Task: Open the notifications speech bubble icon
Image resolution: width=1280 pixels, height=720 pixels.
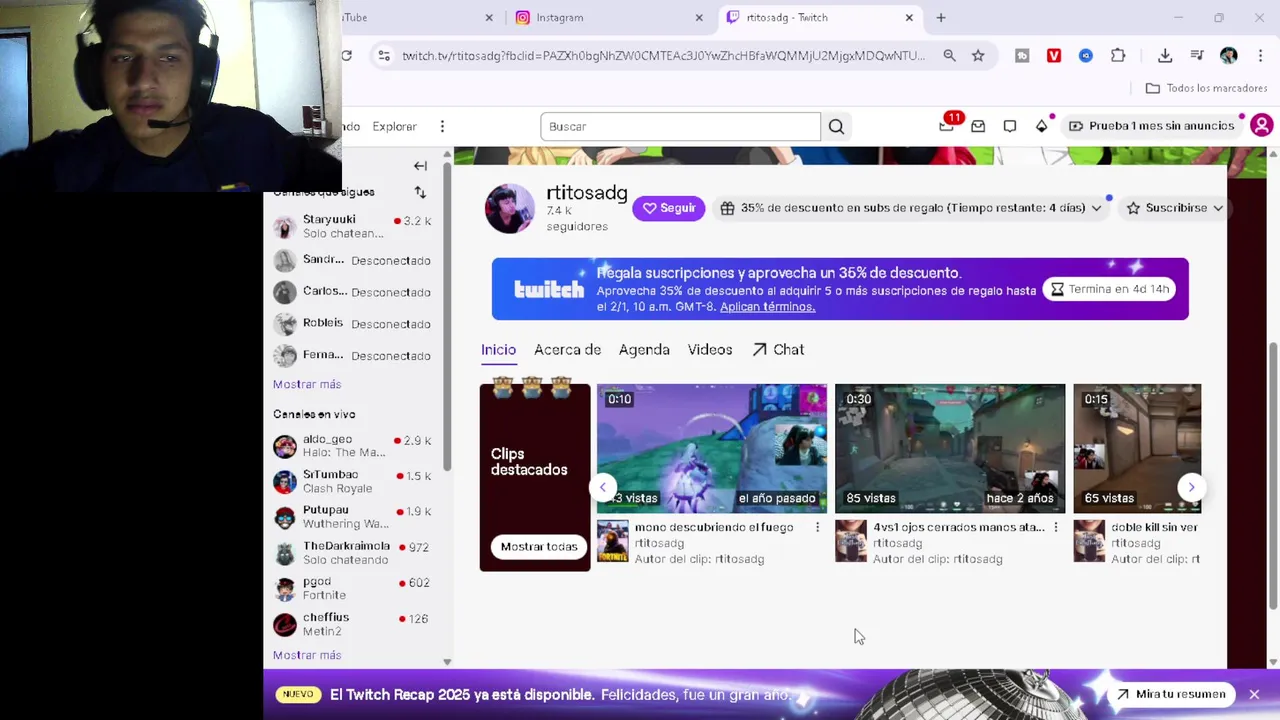Action: (1010, 126)
